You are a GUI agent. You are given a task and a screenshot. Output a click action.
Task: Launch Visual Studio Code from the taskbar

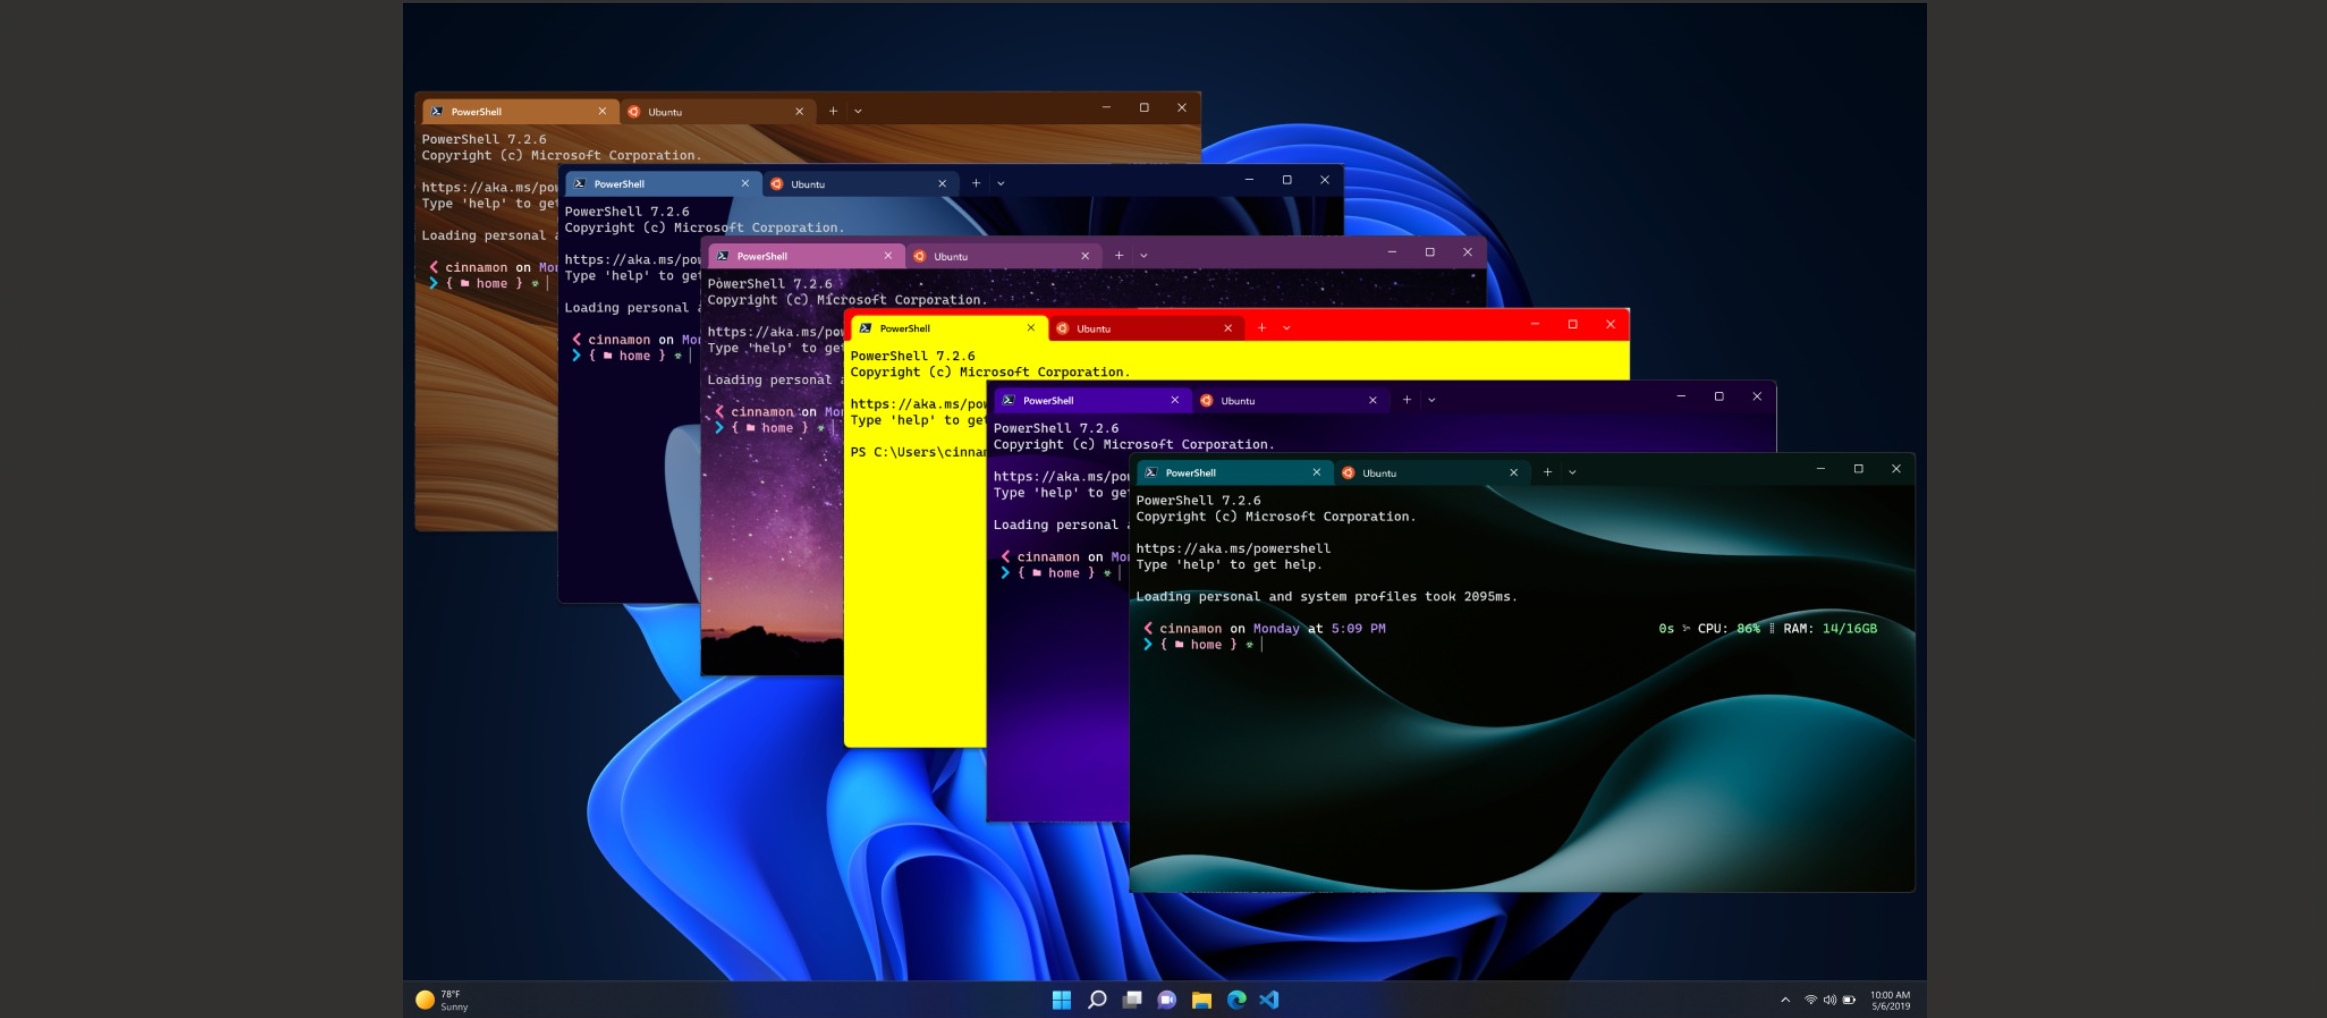1270,999
